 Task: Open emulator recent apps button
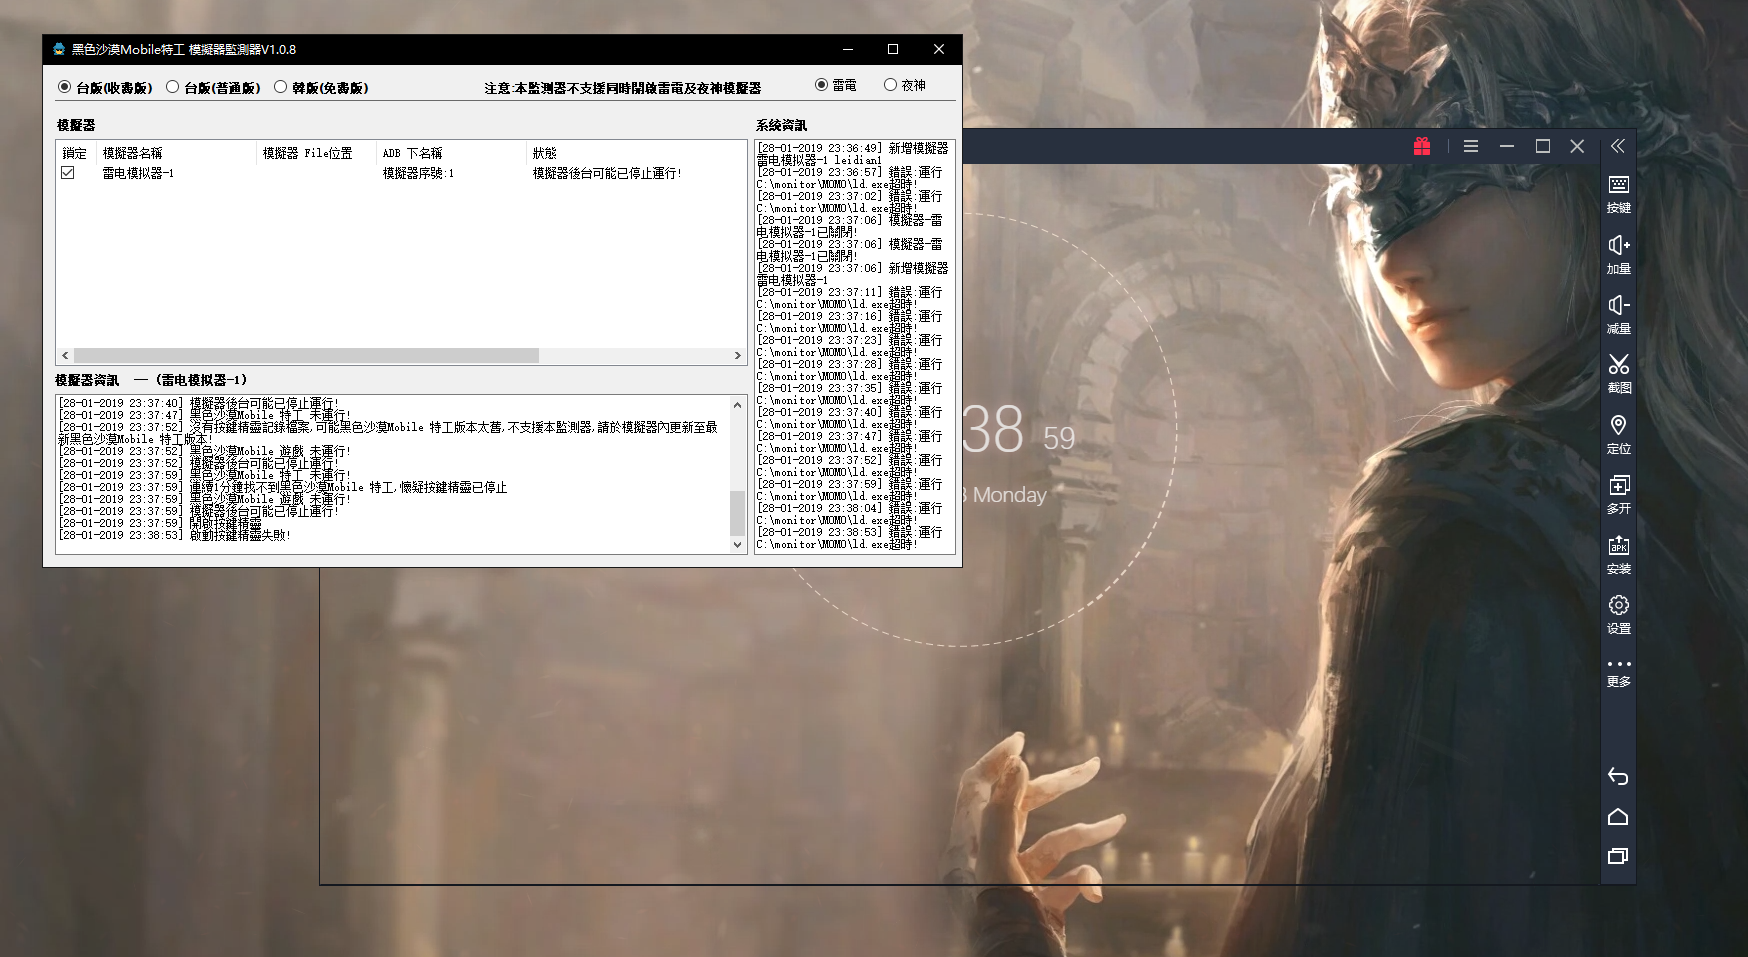pos(1618,856)
